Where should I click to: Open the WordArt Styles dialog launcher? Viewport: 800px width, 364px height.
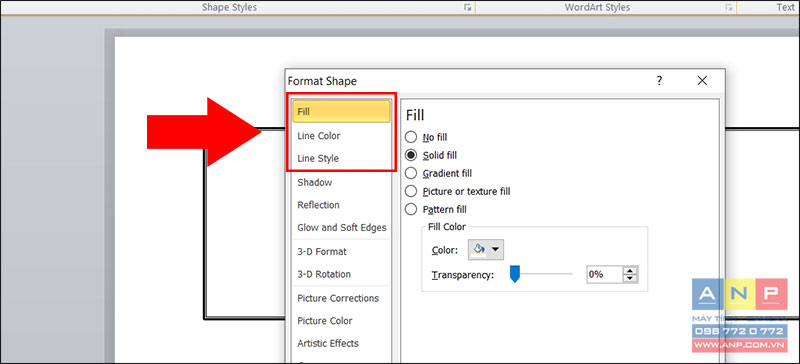(x=730, y=8)
